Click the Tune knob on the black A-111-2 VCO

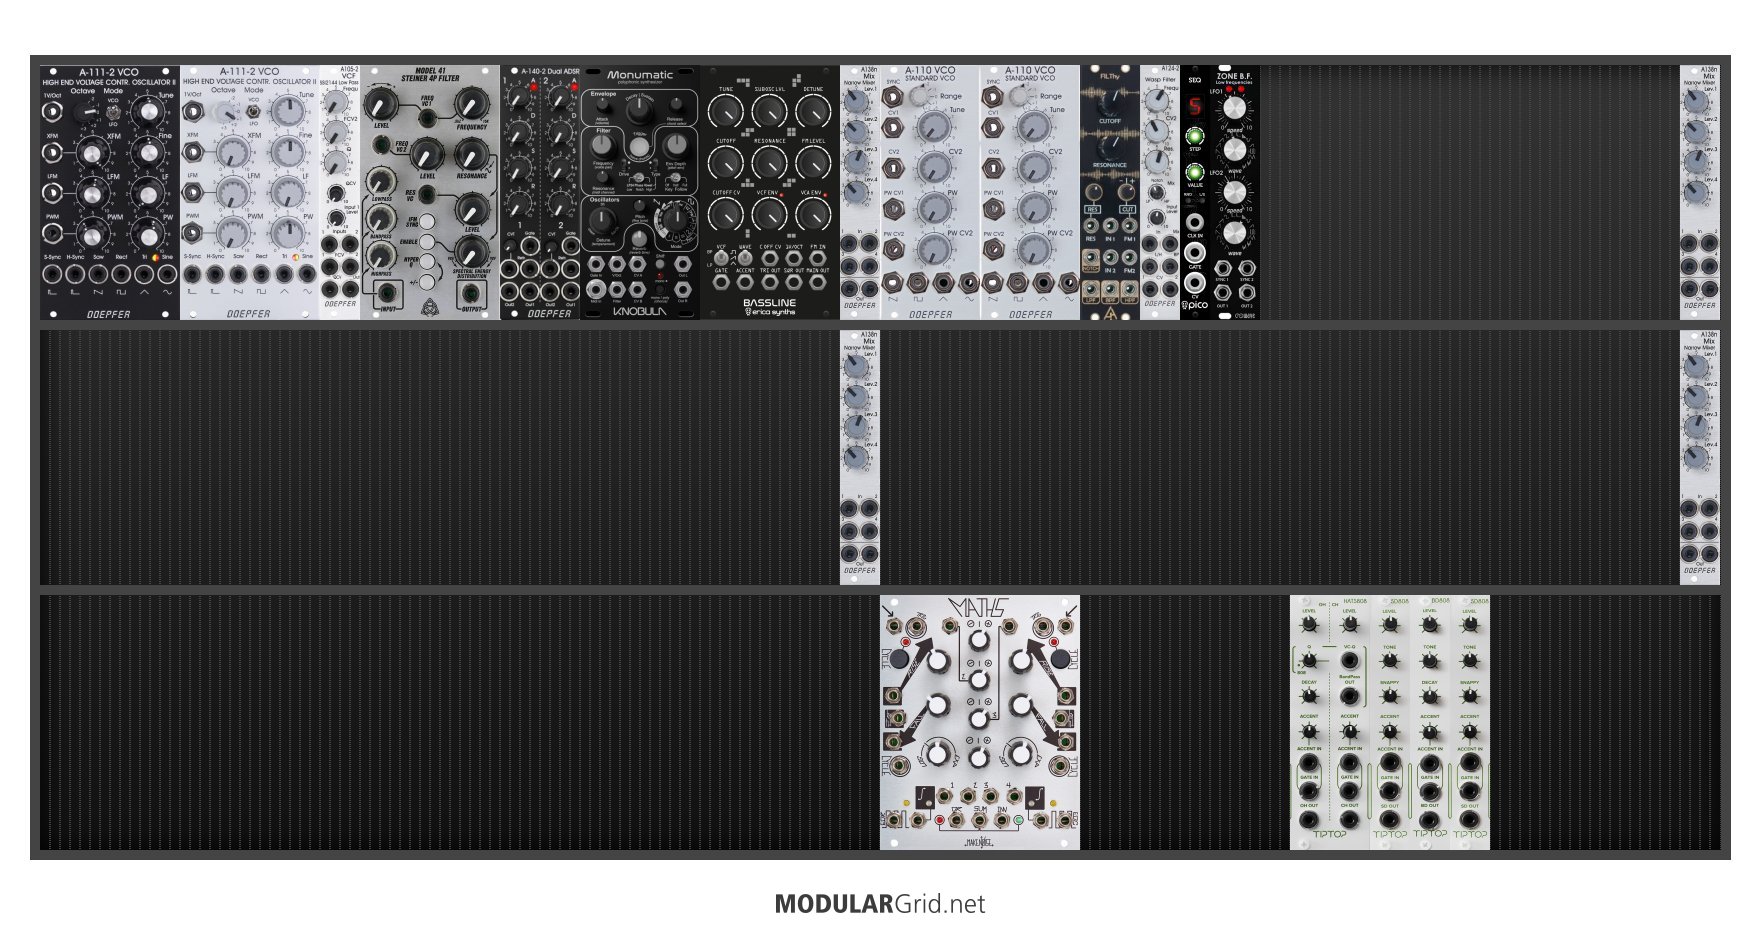tap(150, 112)
